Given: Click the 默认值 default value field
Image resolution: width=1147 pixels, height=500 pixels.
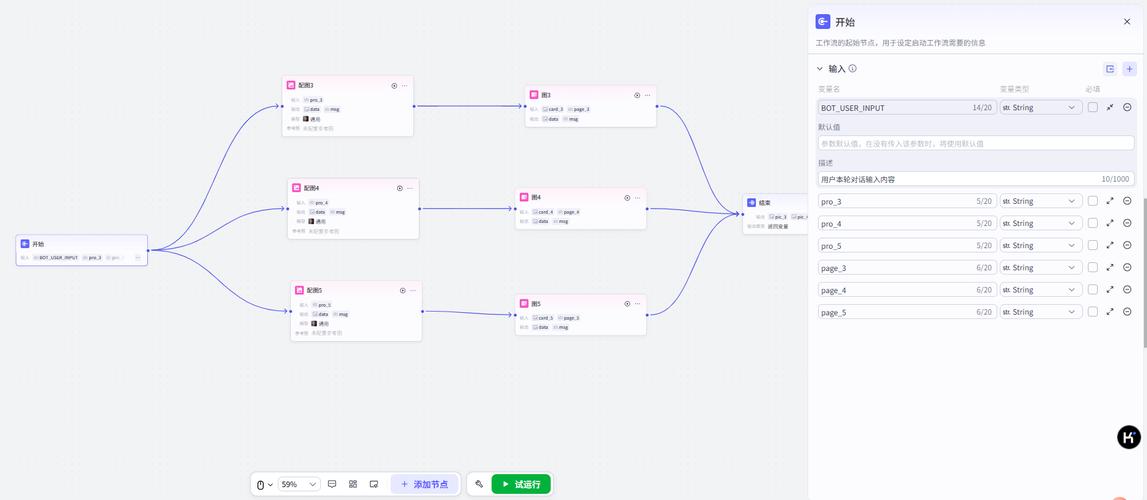Looking at the screenshot, I should 975,143.
